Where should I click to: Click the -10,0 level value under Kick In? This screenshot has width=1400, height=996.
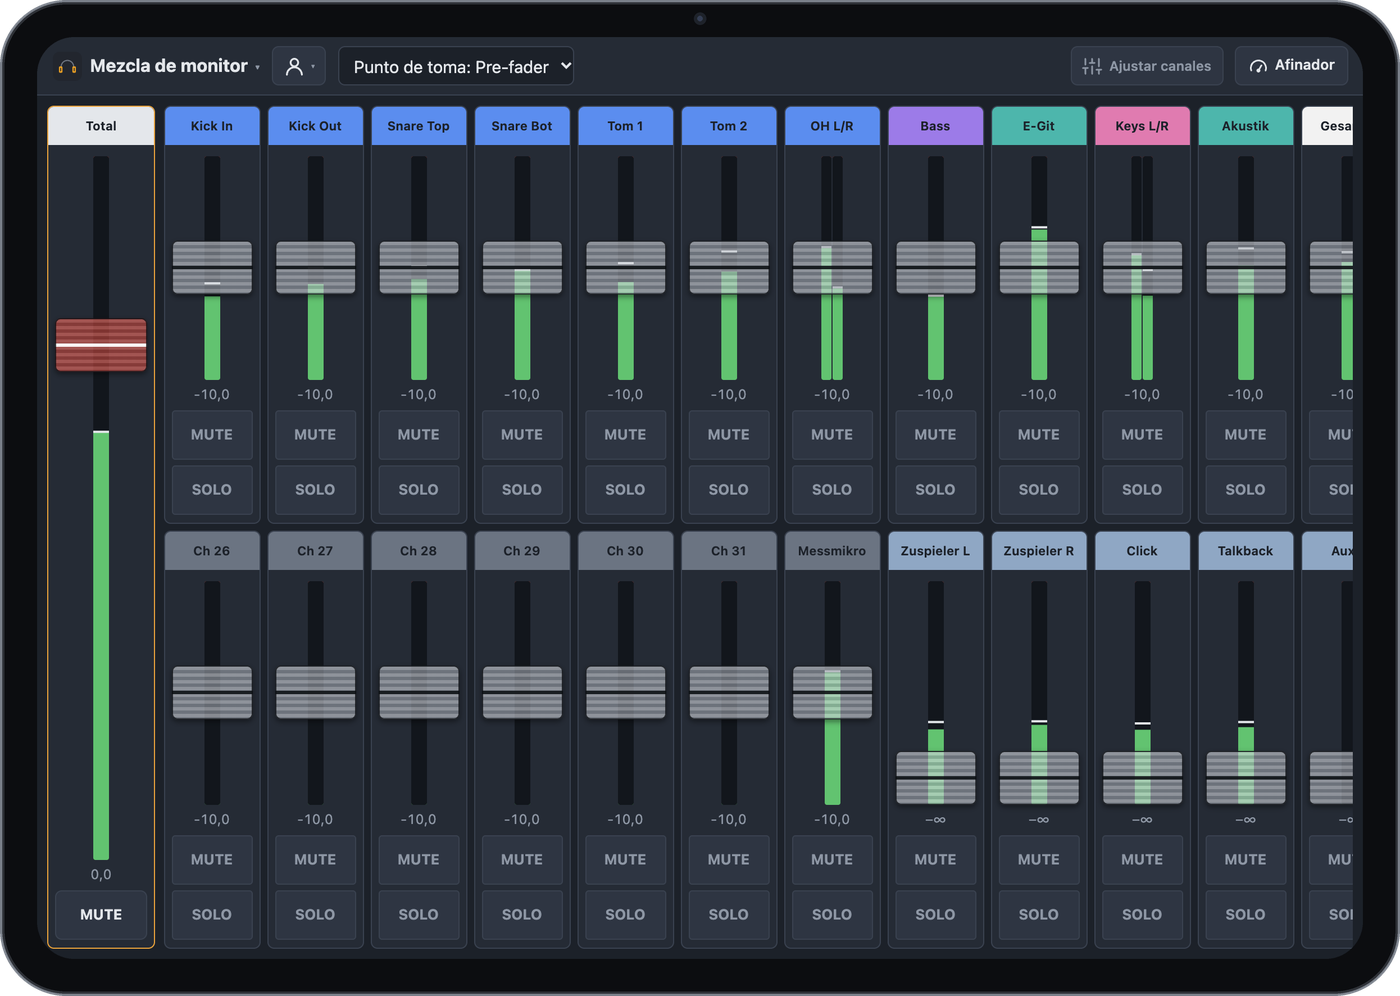[212, 395]
